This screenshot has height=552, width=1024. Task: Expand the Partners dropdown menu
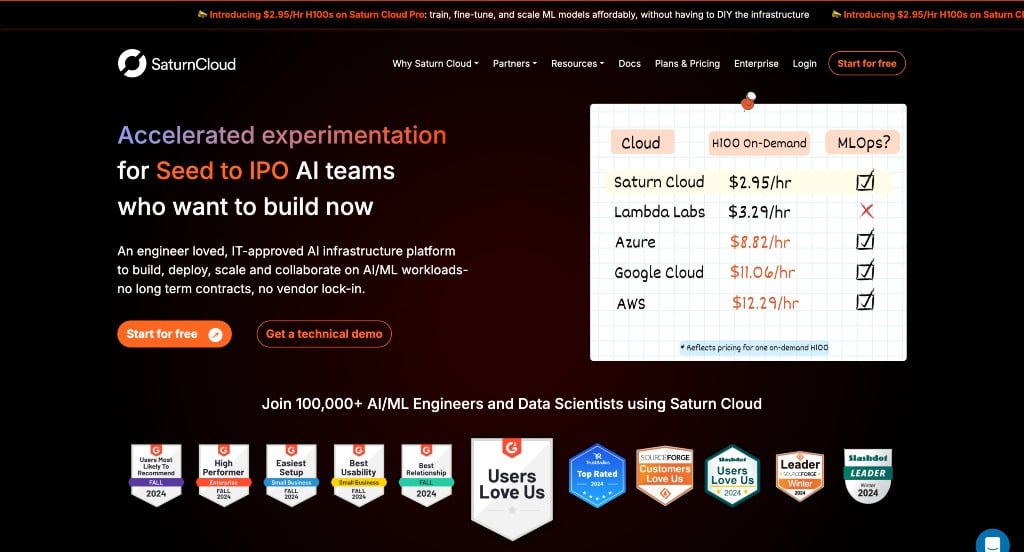click(515, 63)
